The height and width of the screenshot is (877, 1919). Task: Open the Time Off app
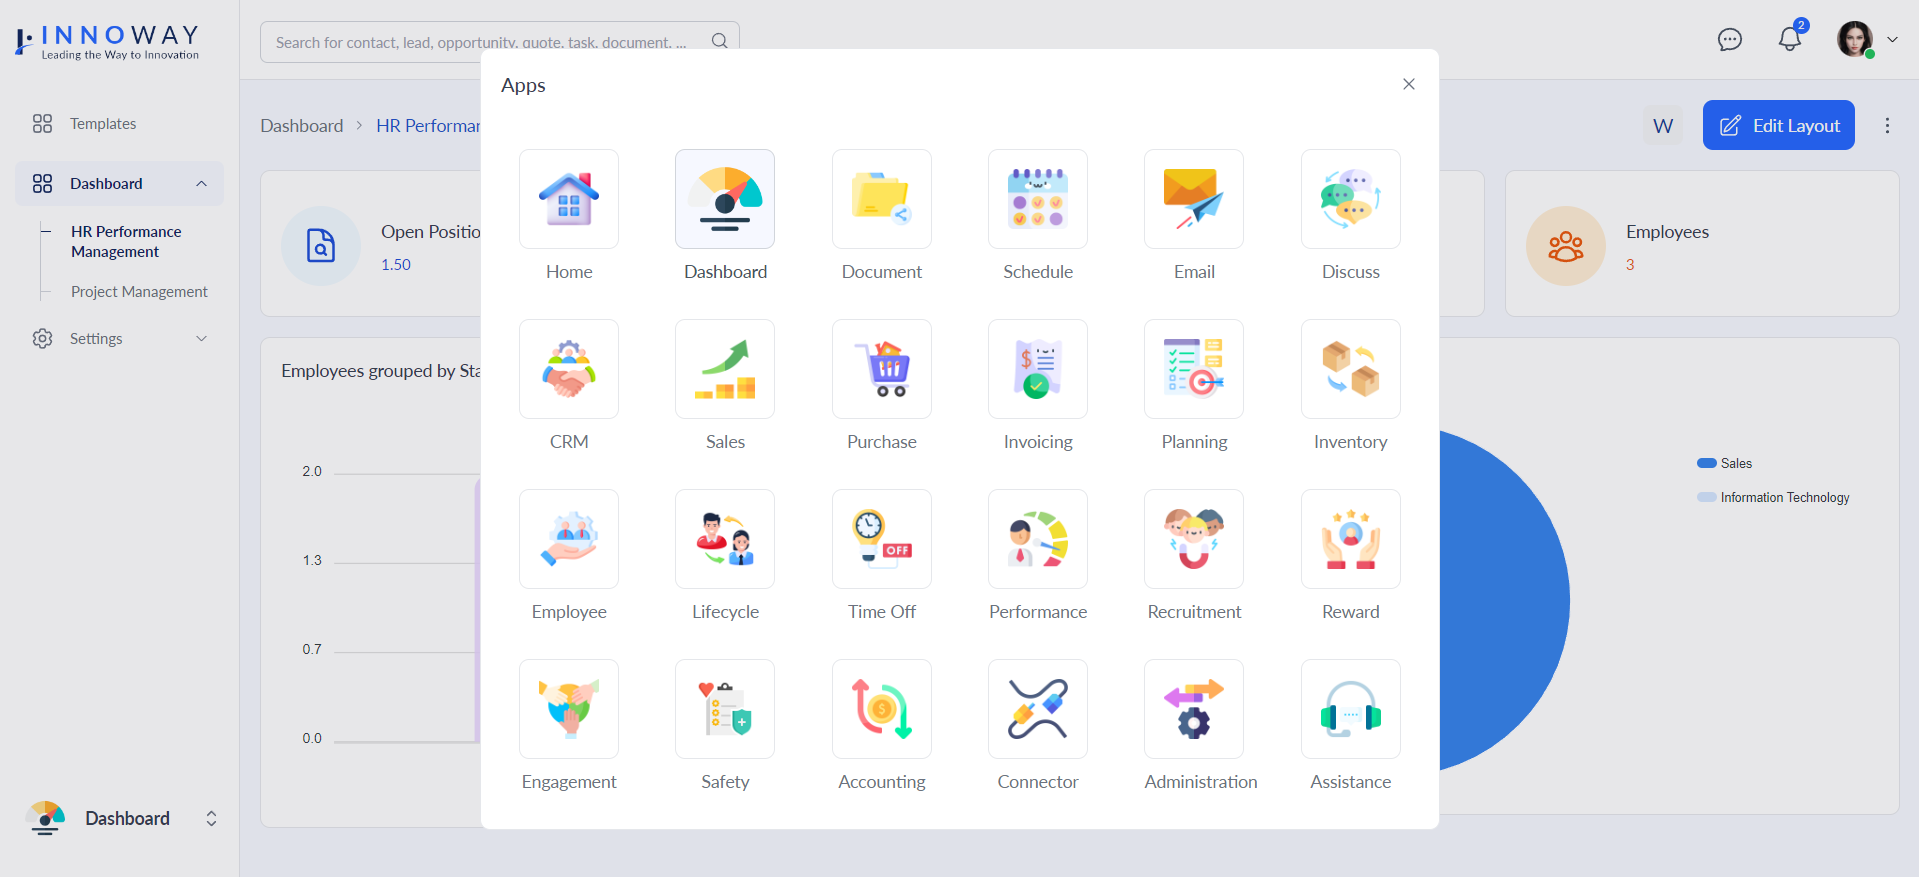881,539
